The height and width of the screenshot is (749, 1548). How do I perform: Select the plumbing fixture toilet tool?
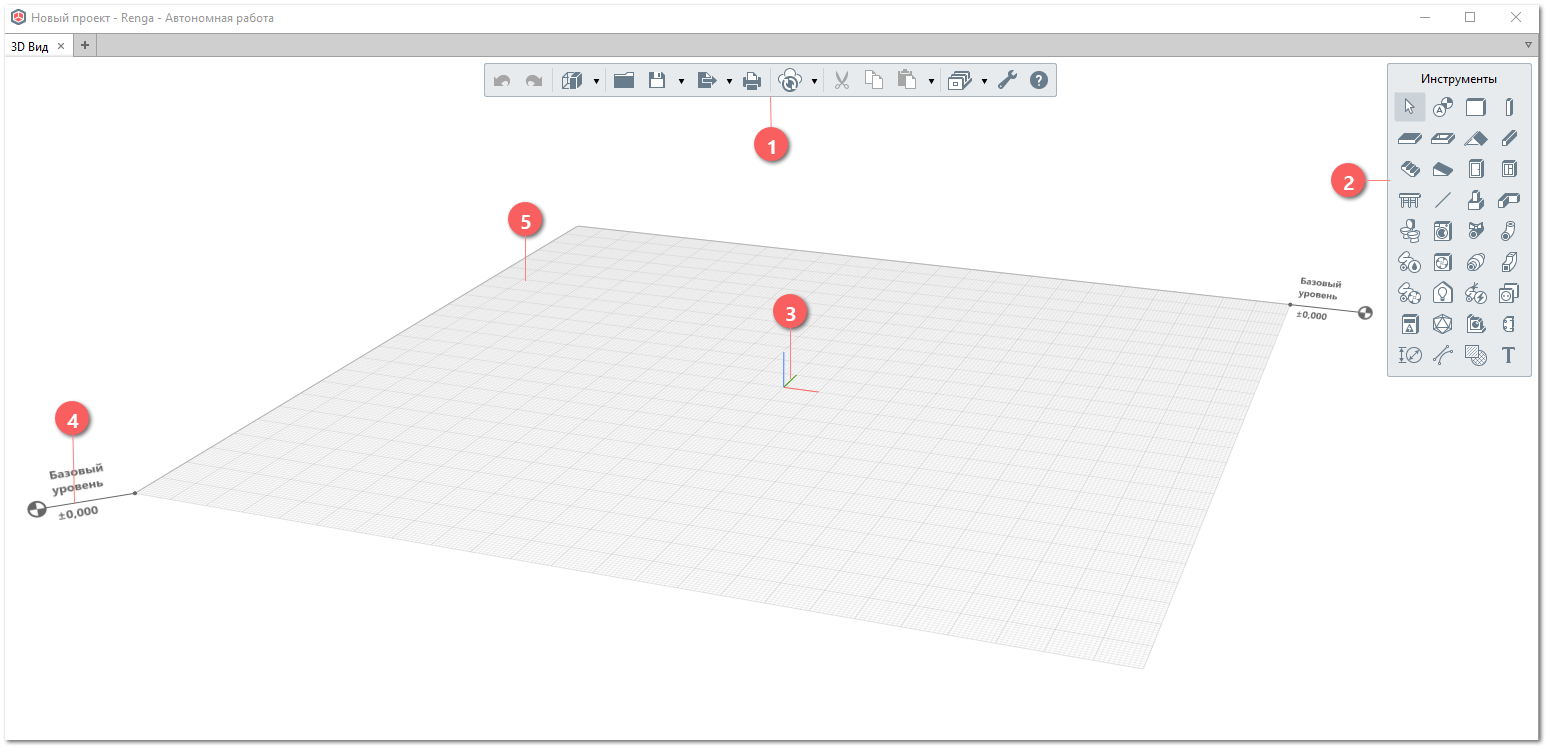coord(1410,231)
